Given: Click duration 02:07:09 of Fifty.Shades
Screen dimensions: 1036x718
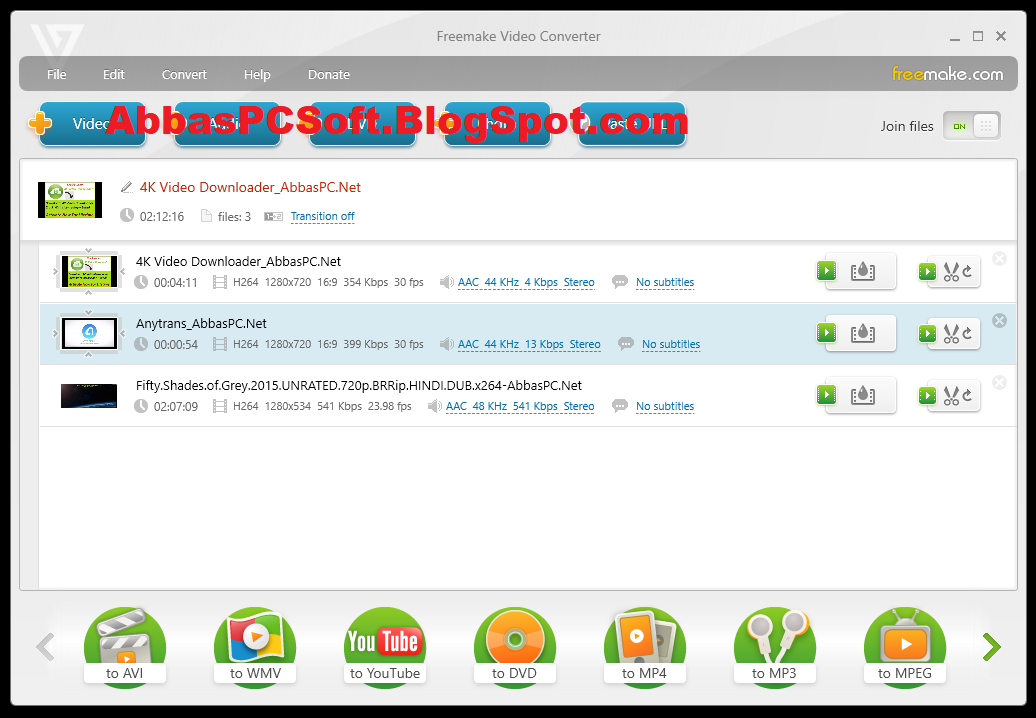Looking at the screenshot, I should [176, 406].
